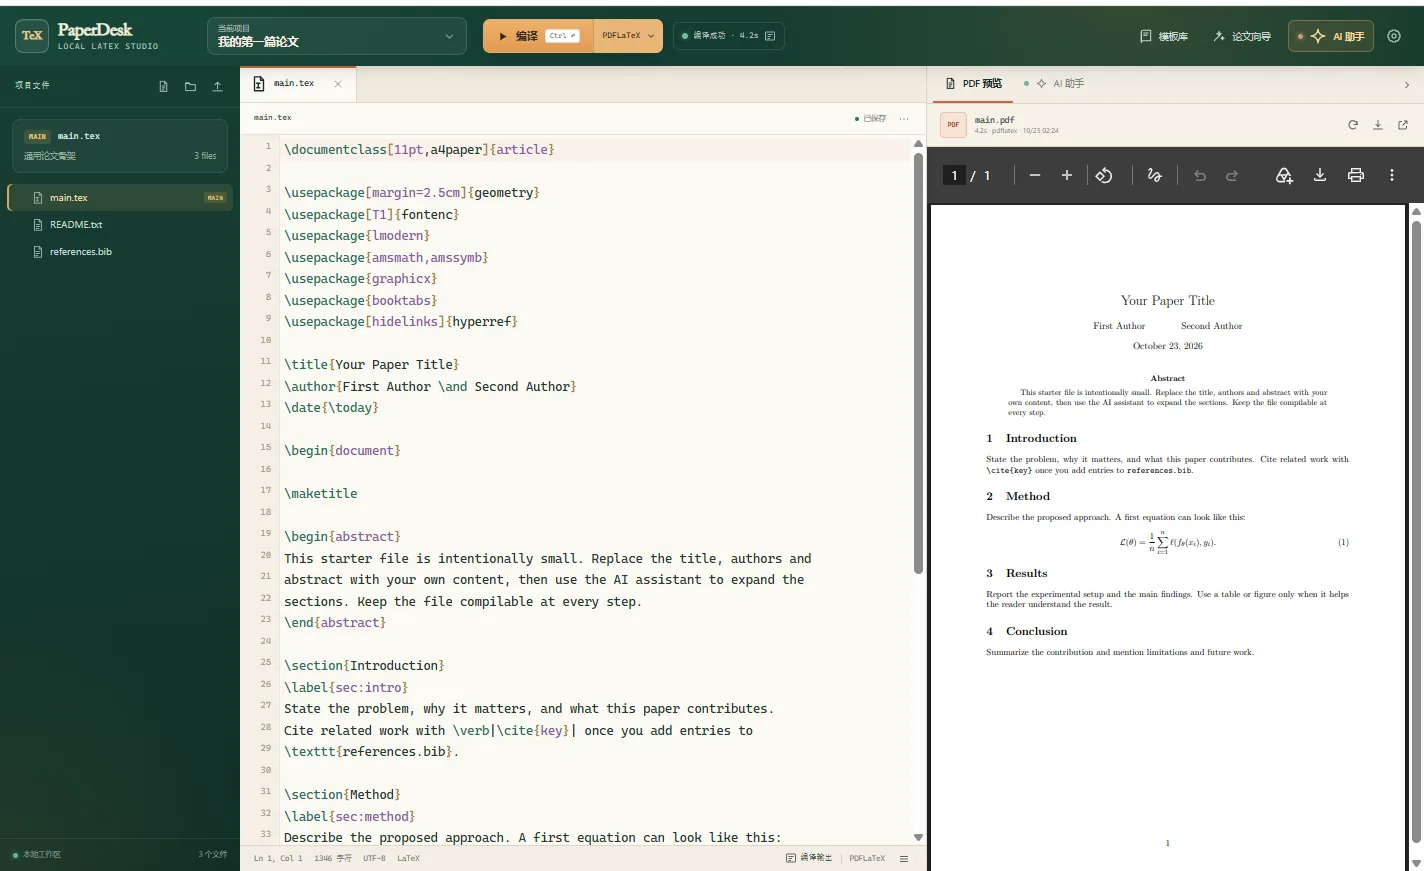Open the editor more options ellipsis
Viewport: 1424px width, 871px height.
[904, 118]
